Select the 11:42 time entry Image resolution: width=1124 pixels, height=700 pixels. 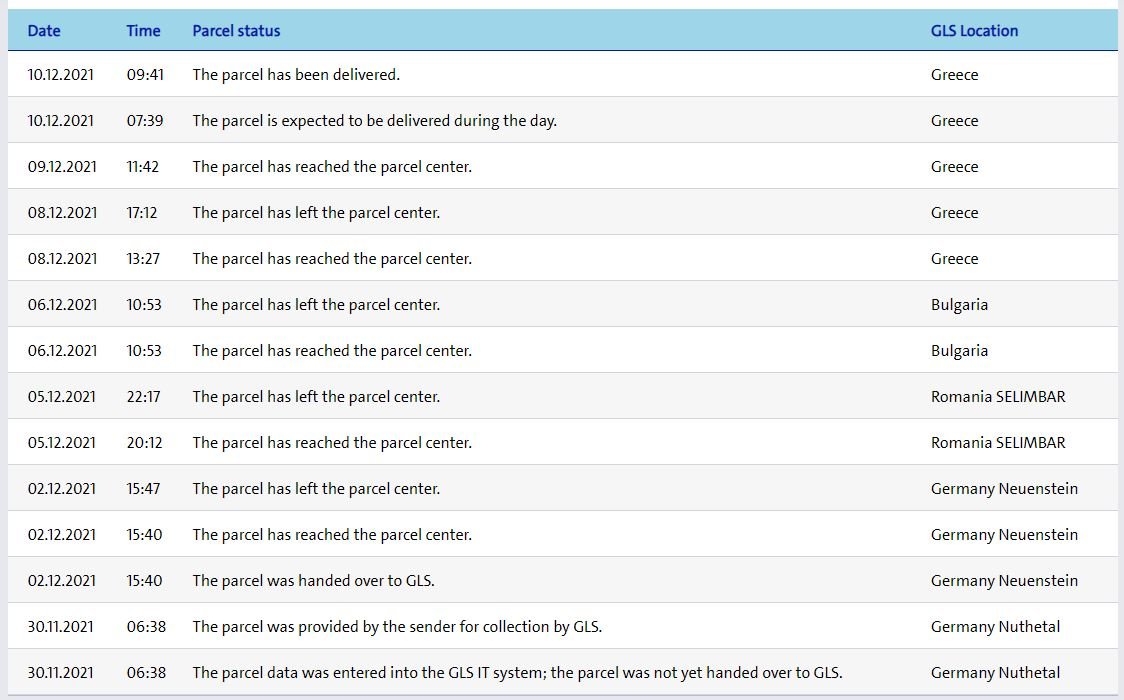click(x=143, y=166)
